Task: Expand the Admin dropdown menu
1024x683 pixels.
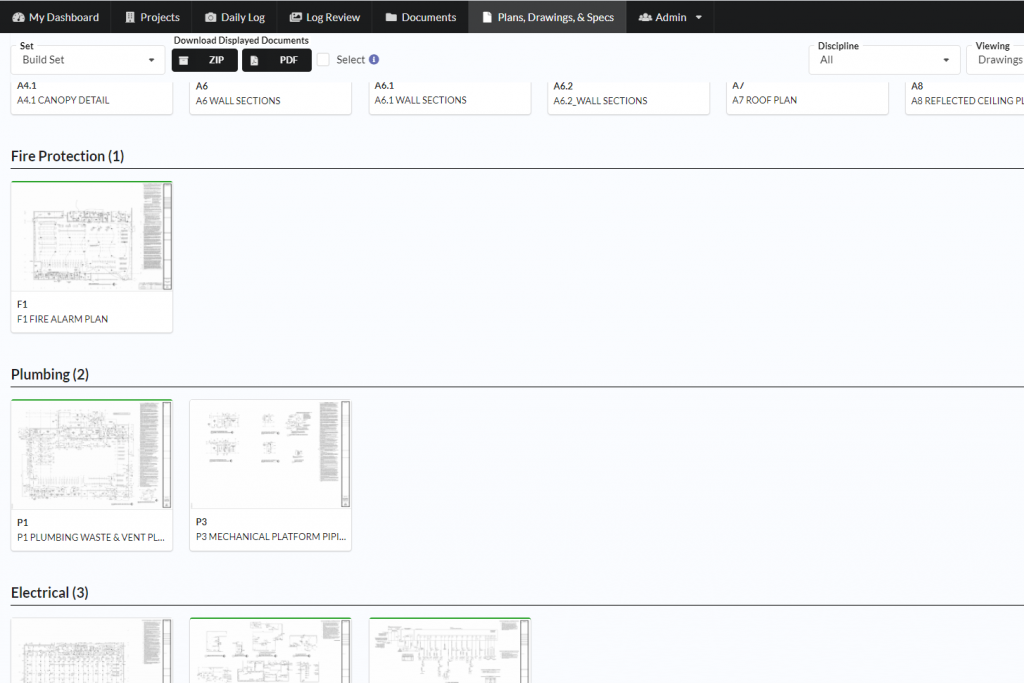Action: coord(670,17)
